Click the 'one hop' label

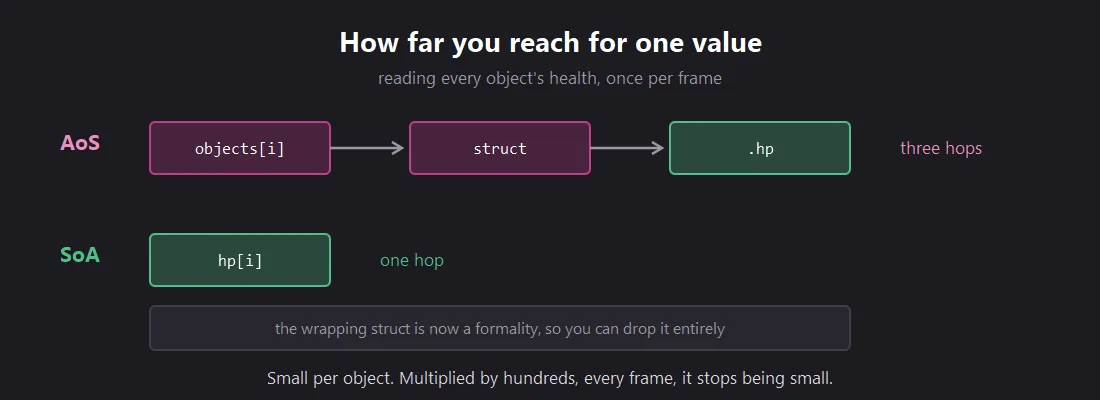click(x=412, y=261)
